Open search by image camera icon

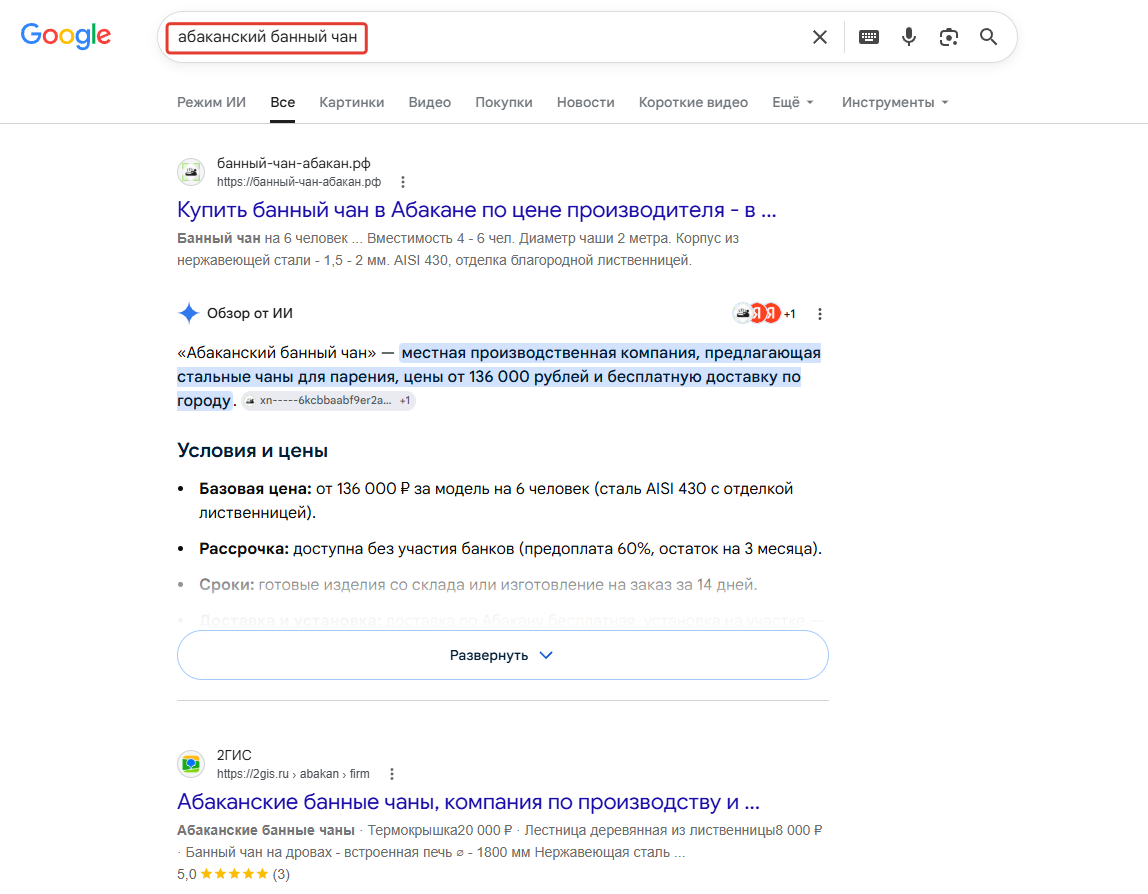[948, 37]
